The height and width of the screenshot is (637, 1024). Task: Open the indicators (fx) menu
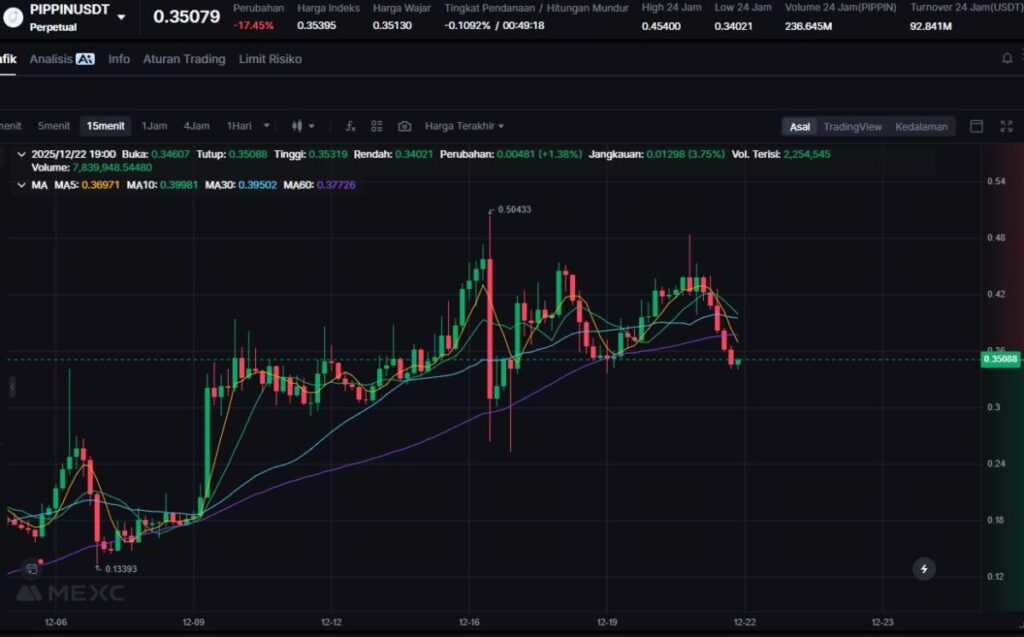[x=350, y=126]
